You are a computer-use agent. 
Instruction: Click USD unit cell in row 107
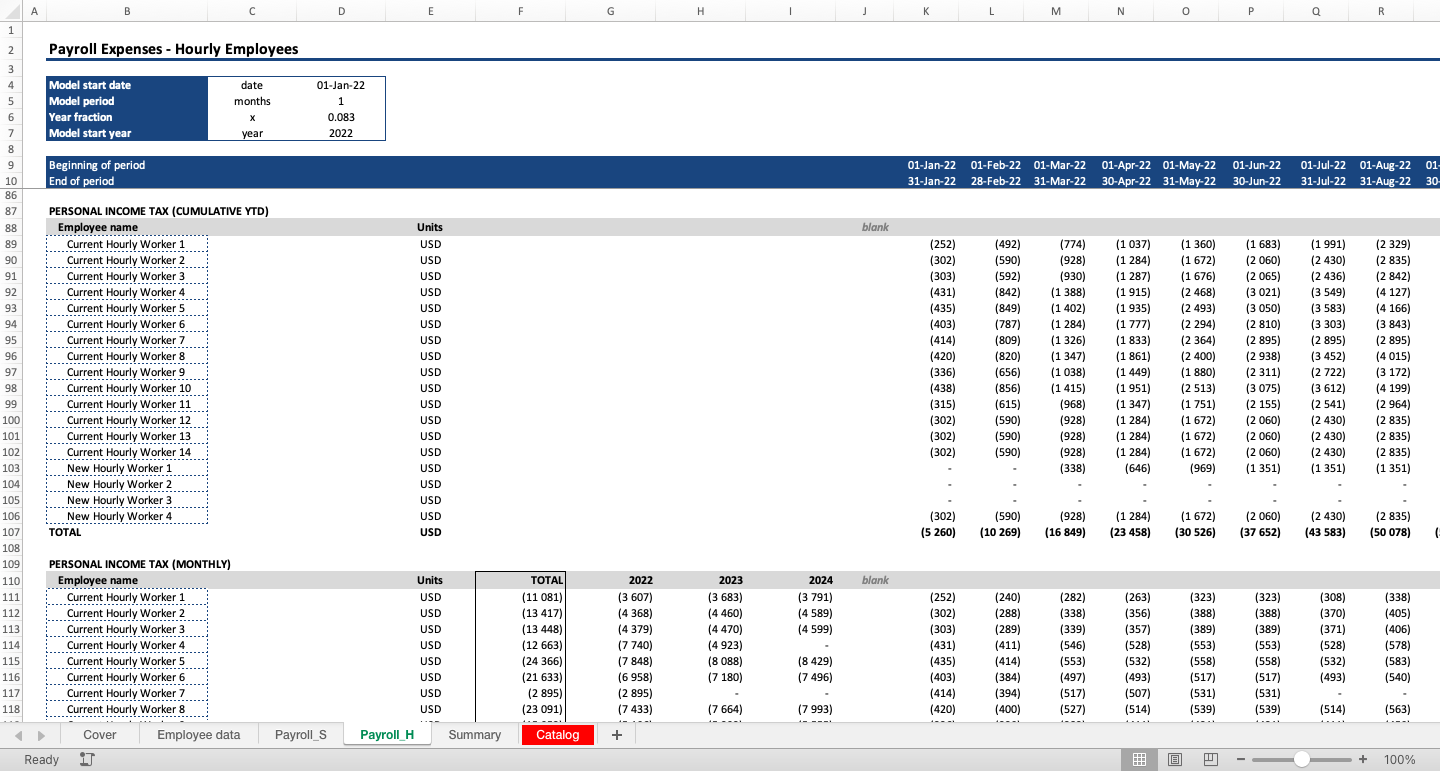tap(430, 532)
